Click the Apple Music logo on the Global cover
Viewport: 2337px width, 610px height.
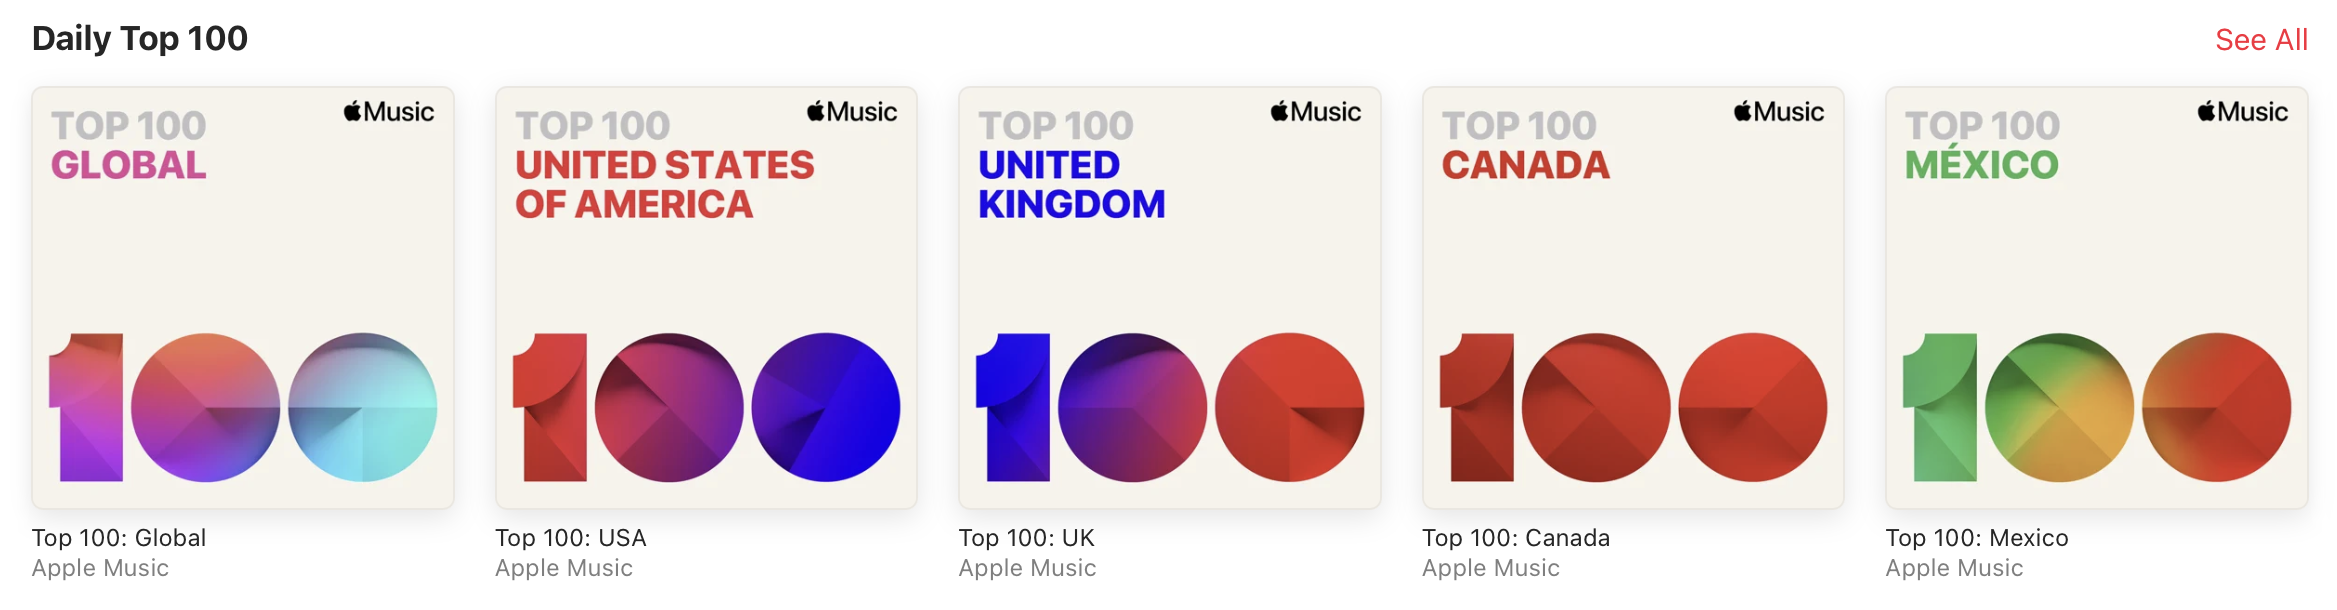[x=389, y=112]
